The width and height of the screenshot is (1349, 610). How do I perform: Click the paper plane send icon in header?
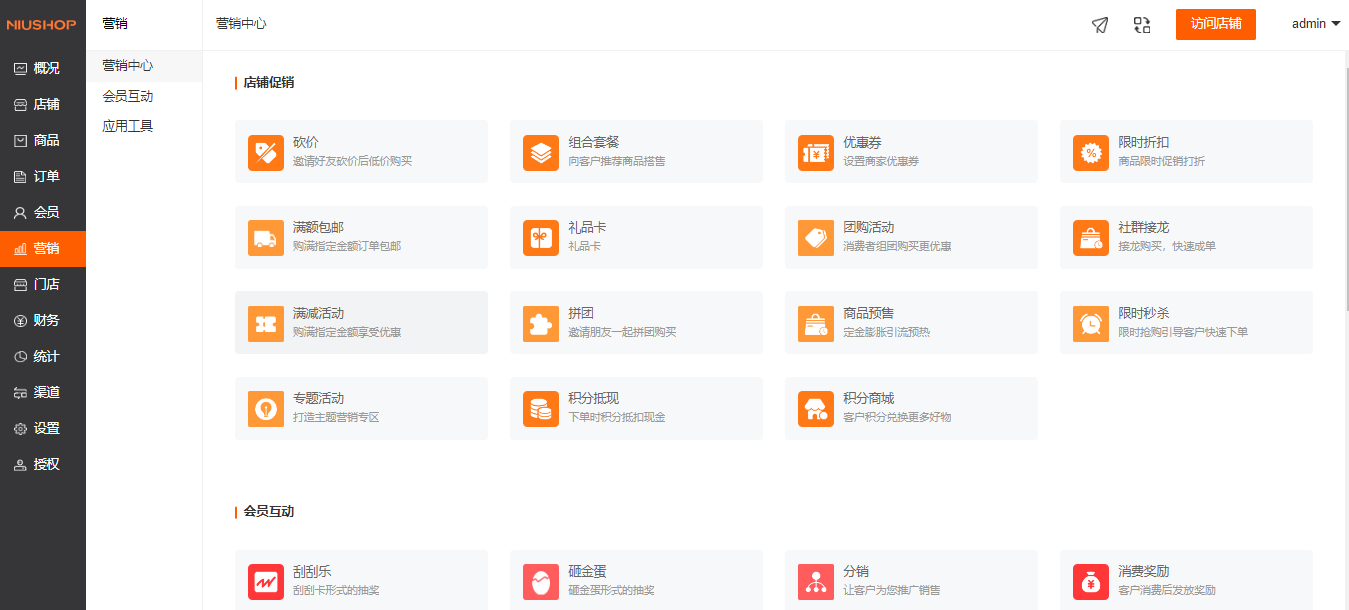(x=1099, y=25)
